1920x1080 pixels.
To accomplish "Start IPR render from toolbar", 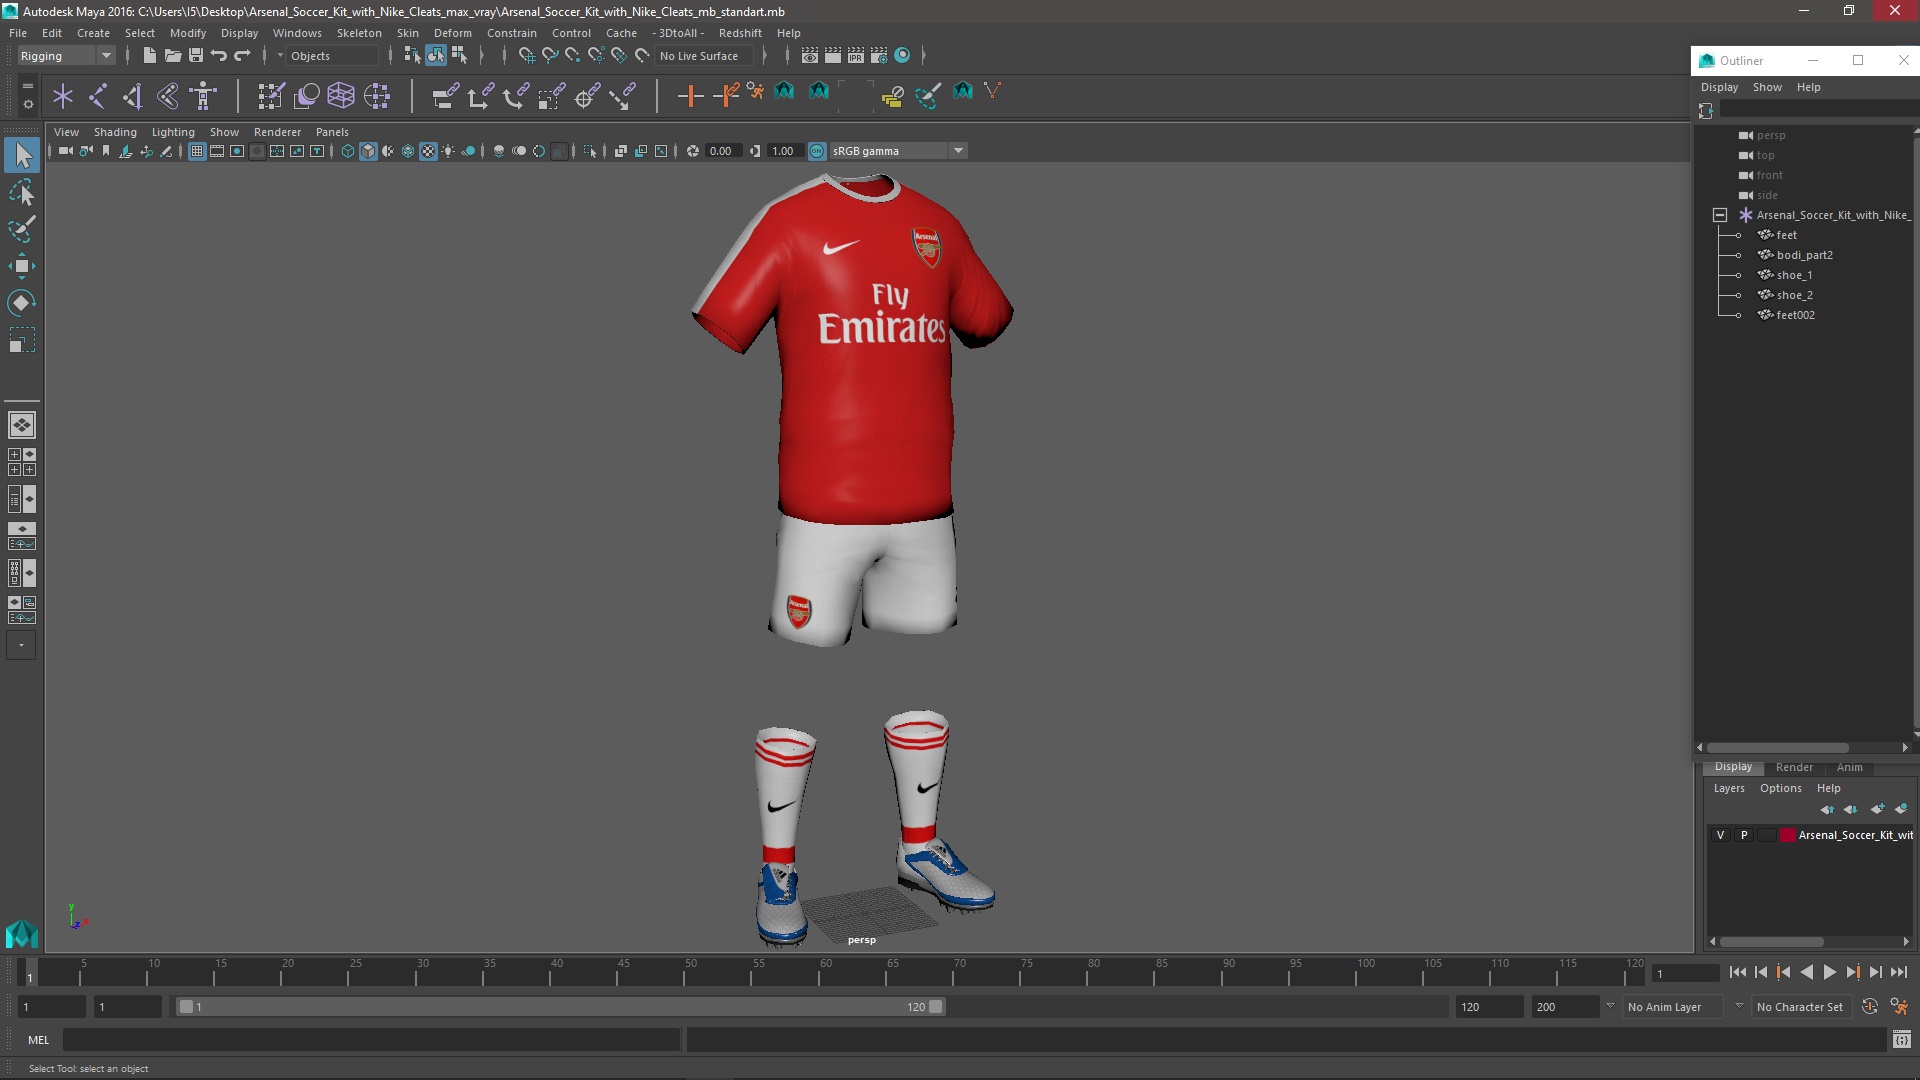I will (856, 56).
